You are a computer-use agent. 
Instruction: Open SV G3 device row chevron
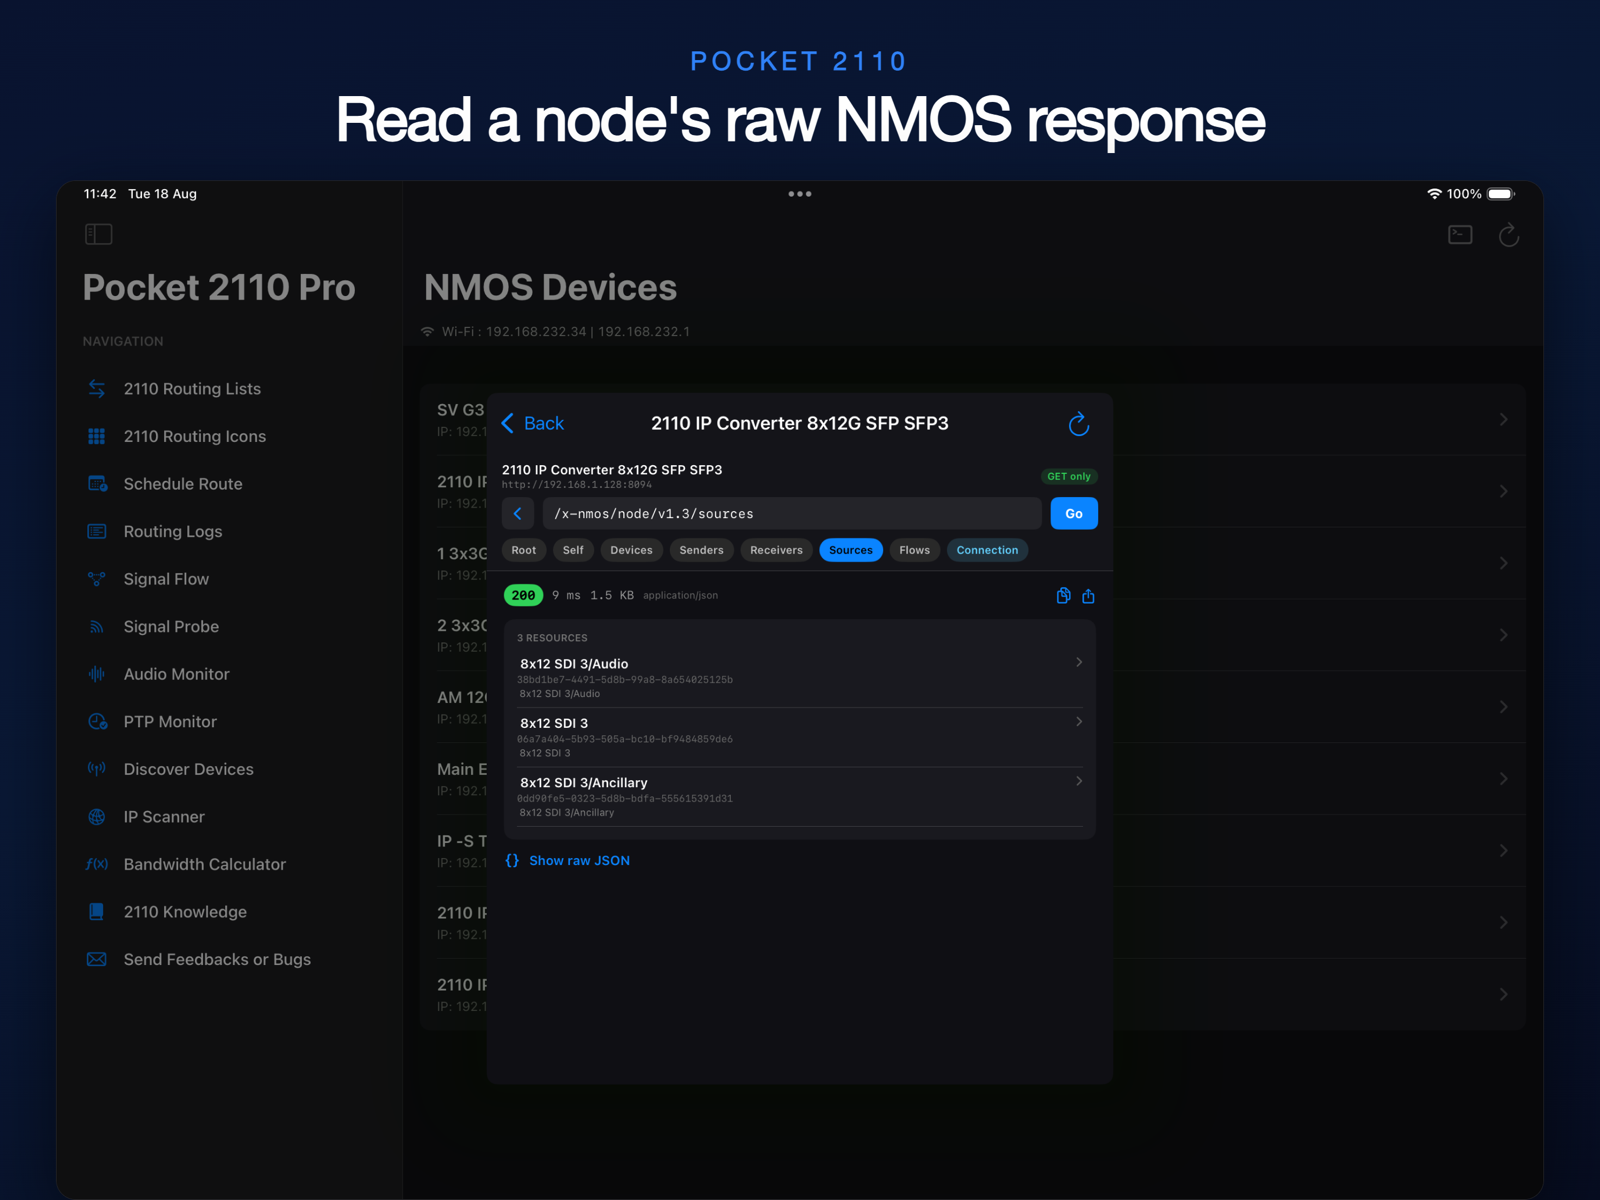point(1503,420)
